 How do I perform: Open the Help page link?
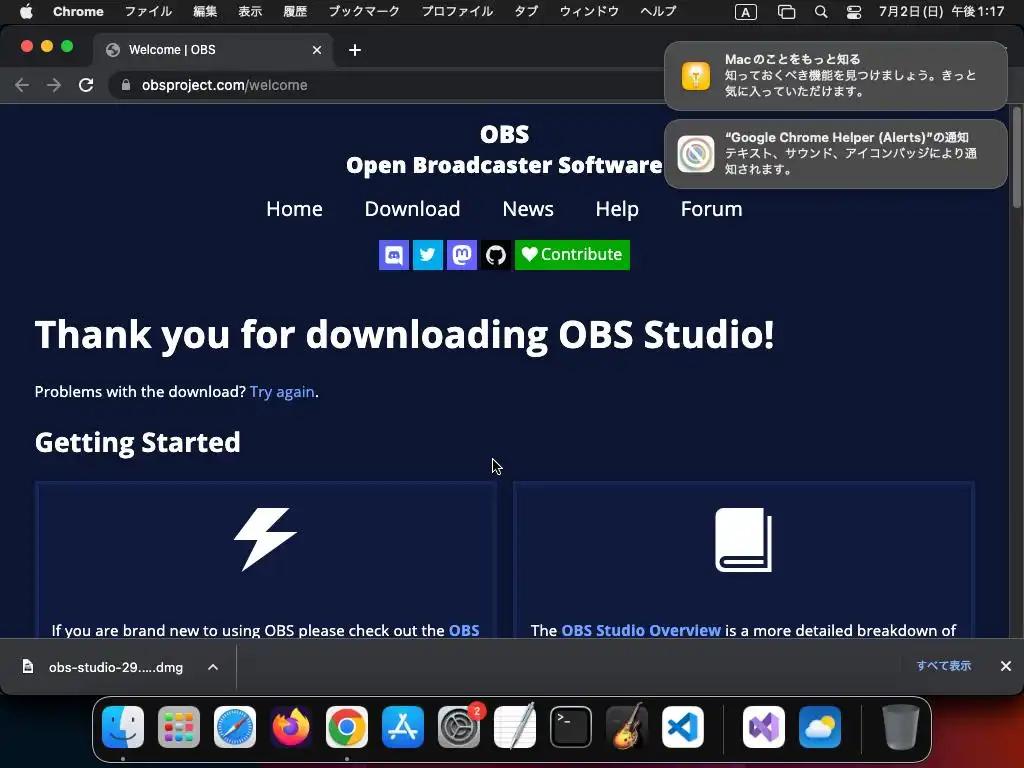tap(617, 209)
